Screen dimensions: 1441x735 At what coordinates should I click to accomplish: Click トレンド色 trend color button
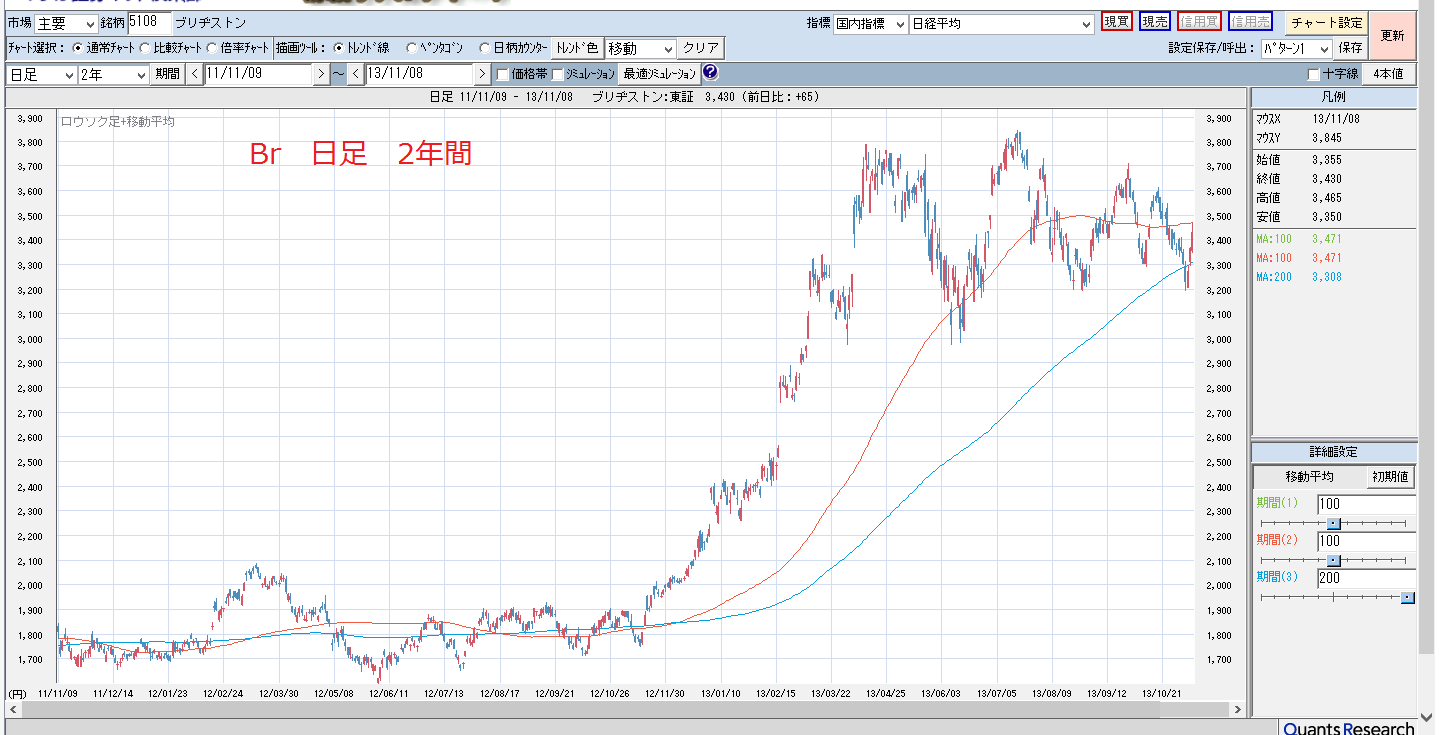[x=577, y=48]
